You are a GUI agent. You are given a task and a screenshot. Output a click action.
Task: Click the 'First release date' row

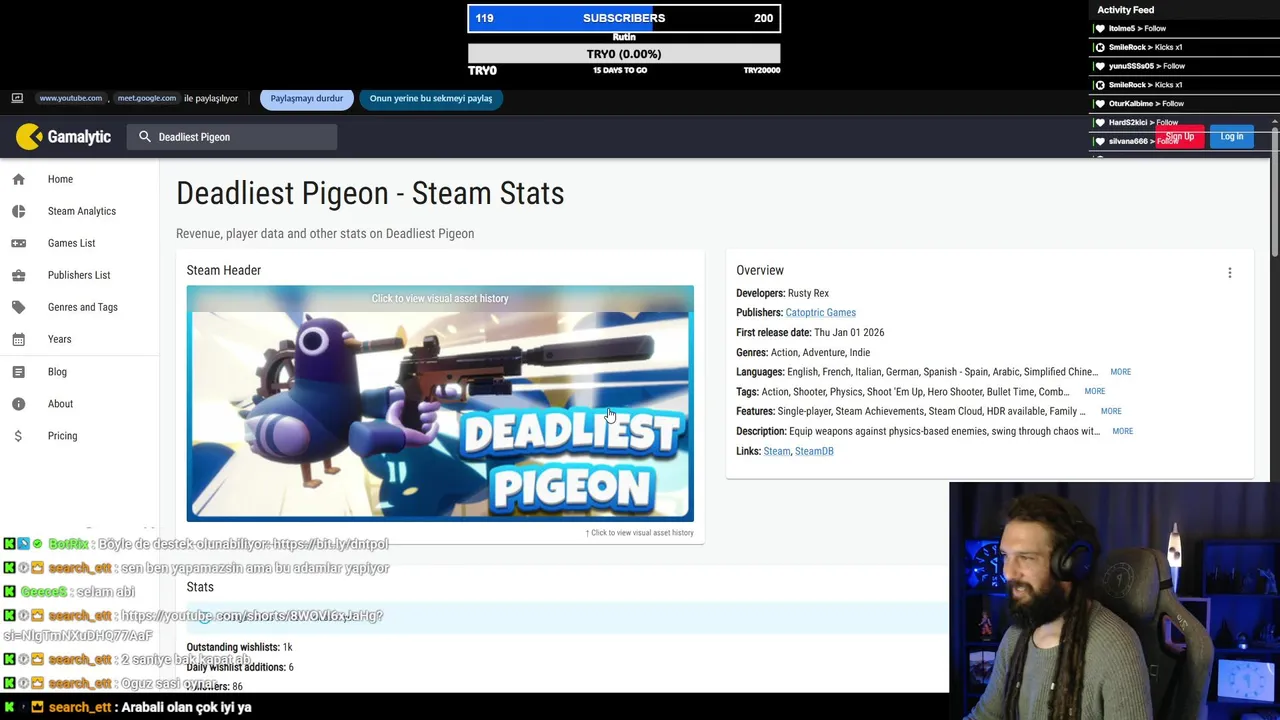(810, 333)
